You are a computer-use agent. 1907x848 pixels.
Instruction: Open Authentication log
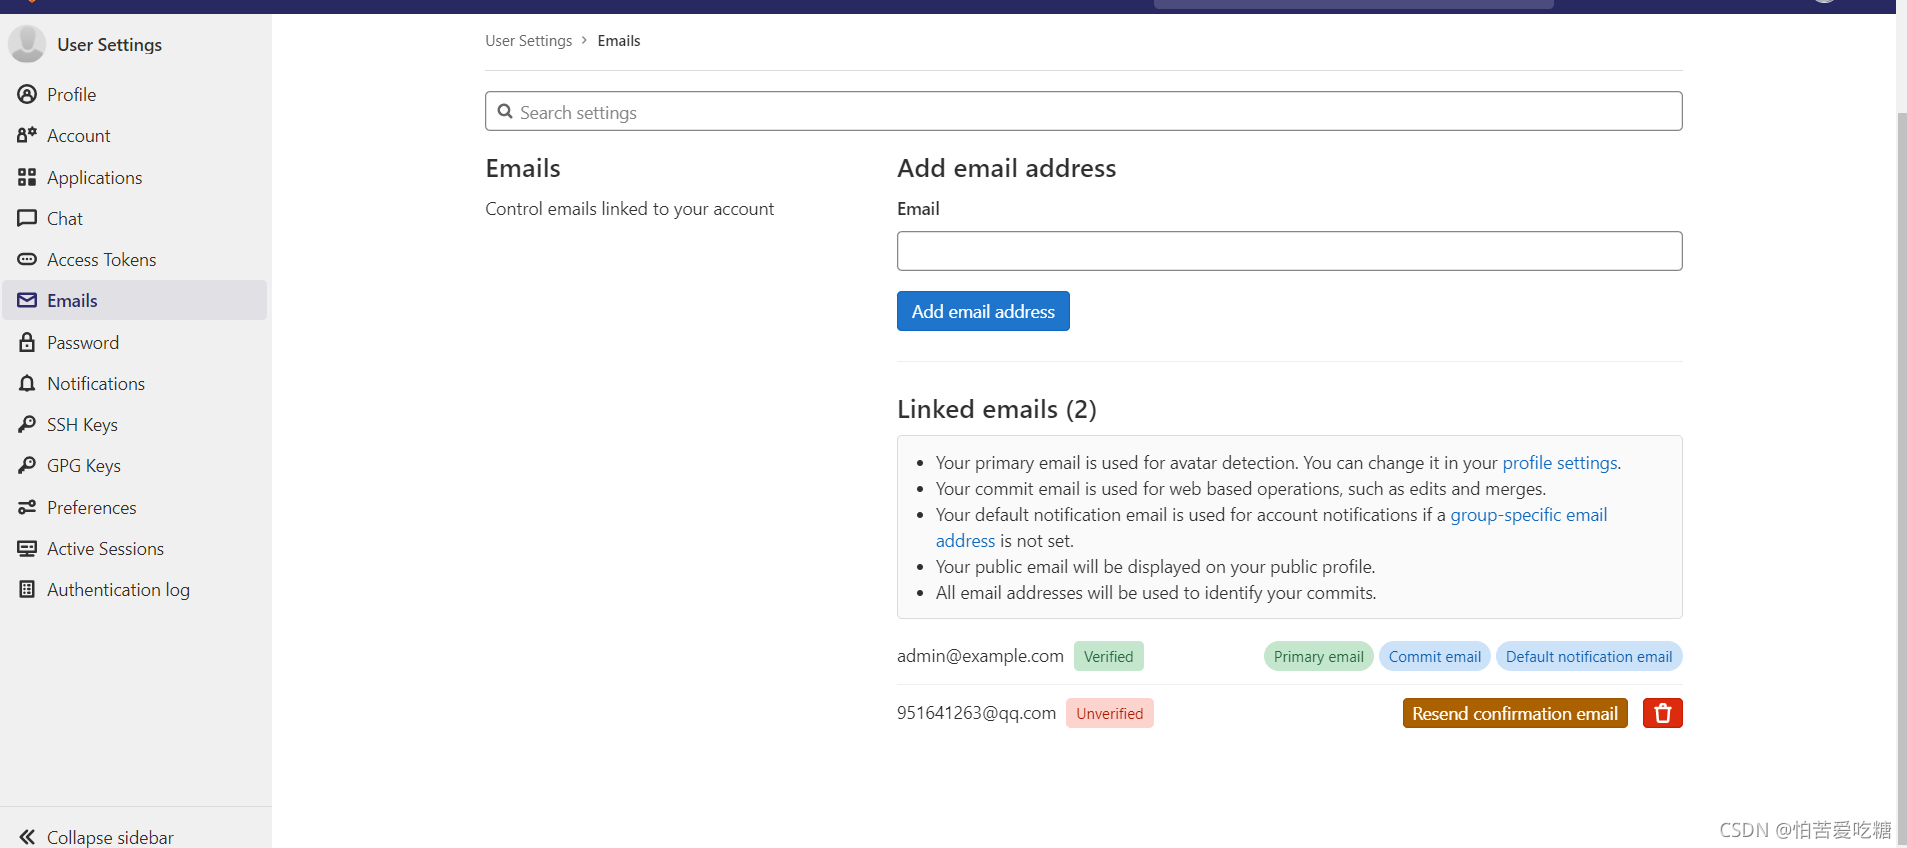(118, 589)
